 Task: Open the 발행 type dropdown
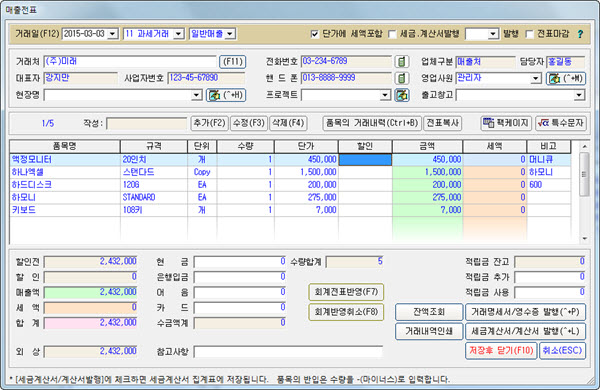pyautogui.click(x=493, y=34)
